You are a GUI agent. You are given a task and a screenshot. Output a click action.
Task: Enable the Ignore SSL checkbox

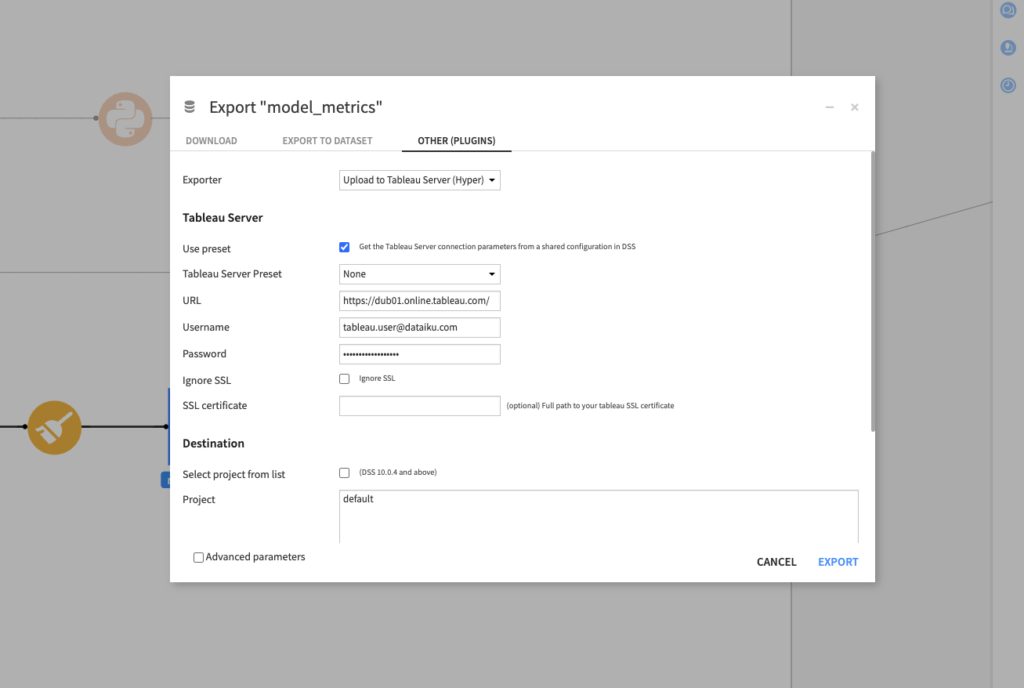click(344, 378)
